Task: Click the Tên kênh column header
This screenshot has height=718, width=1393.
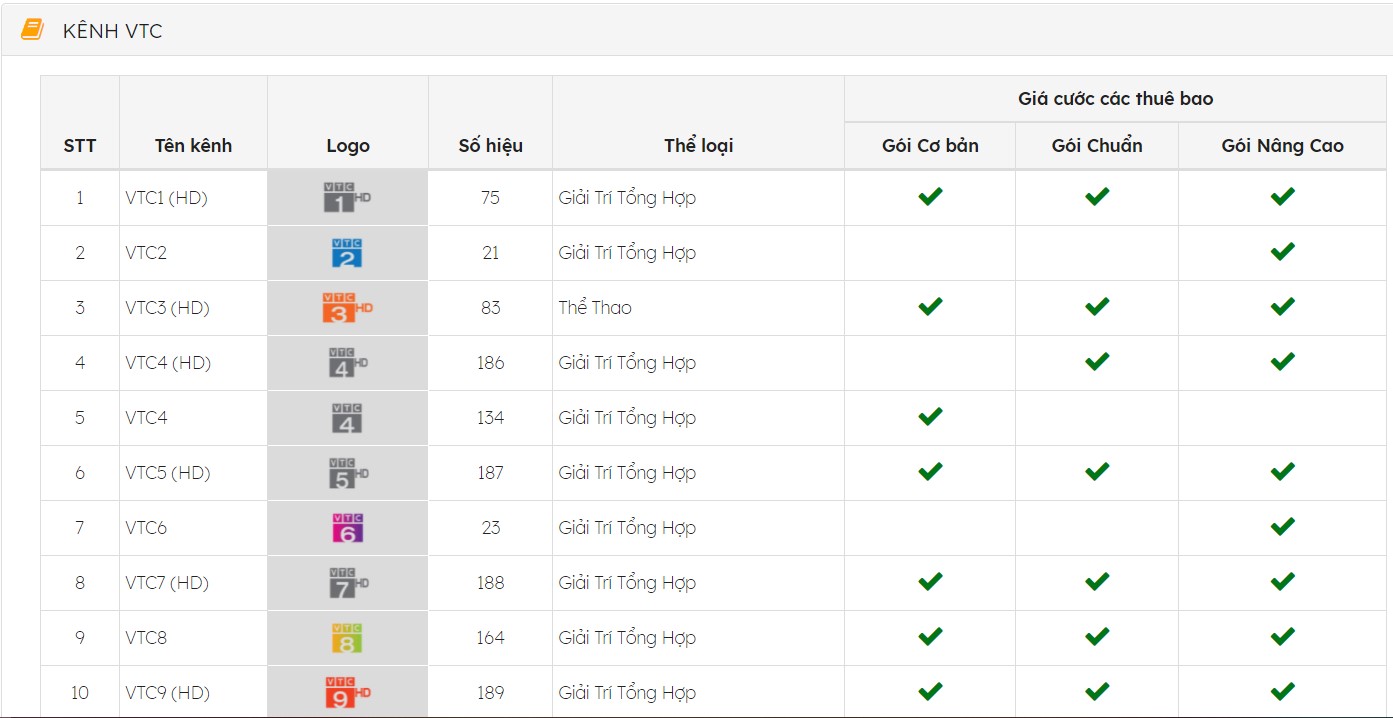Action: (x=193, y=146)
